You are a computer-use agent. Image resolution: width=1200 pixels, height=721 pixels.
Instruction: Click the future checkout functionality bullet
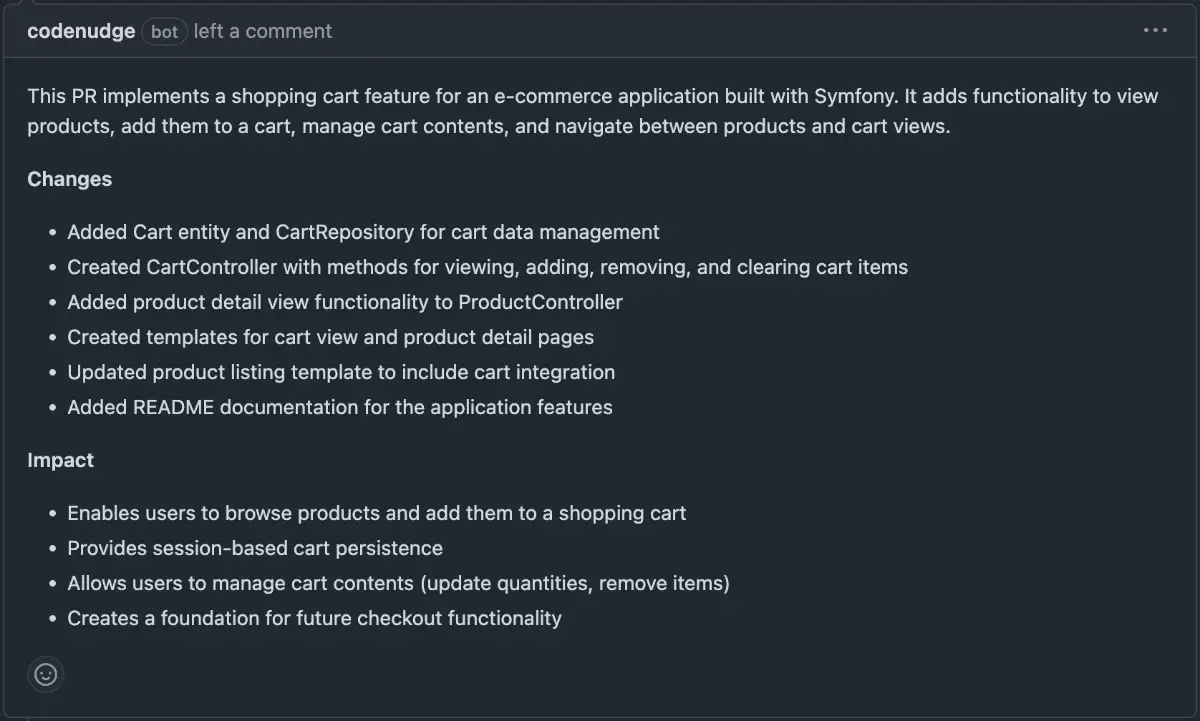314,618
